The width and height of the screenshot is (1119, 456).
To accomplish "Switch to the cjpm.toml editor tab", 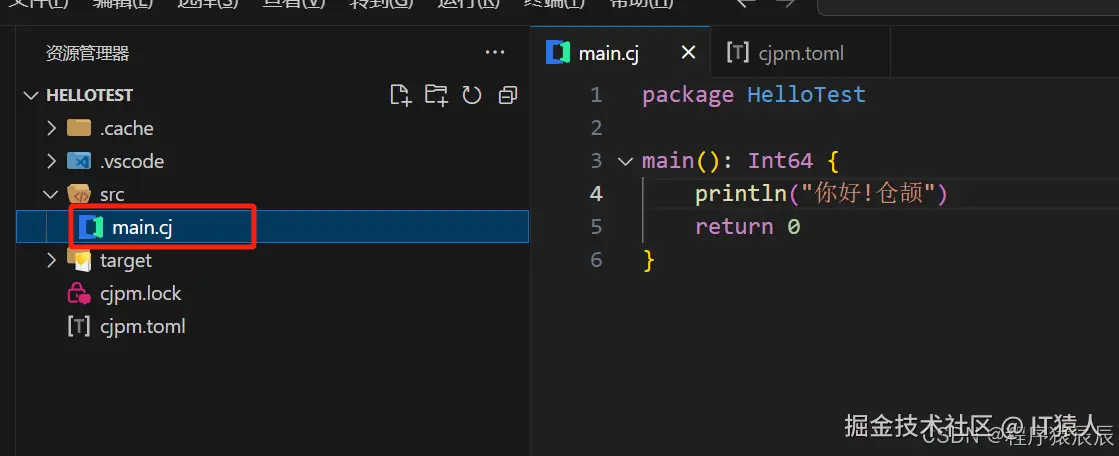I will point(785,53).
